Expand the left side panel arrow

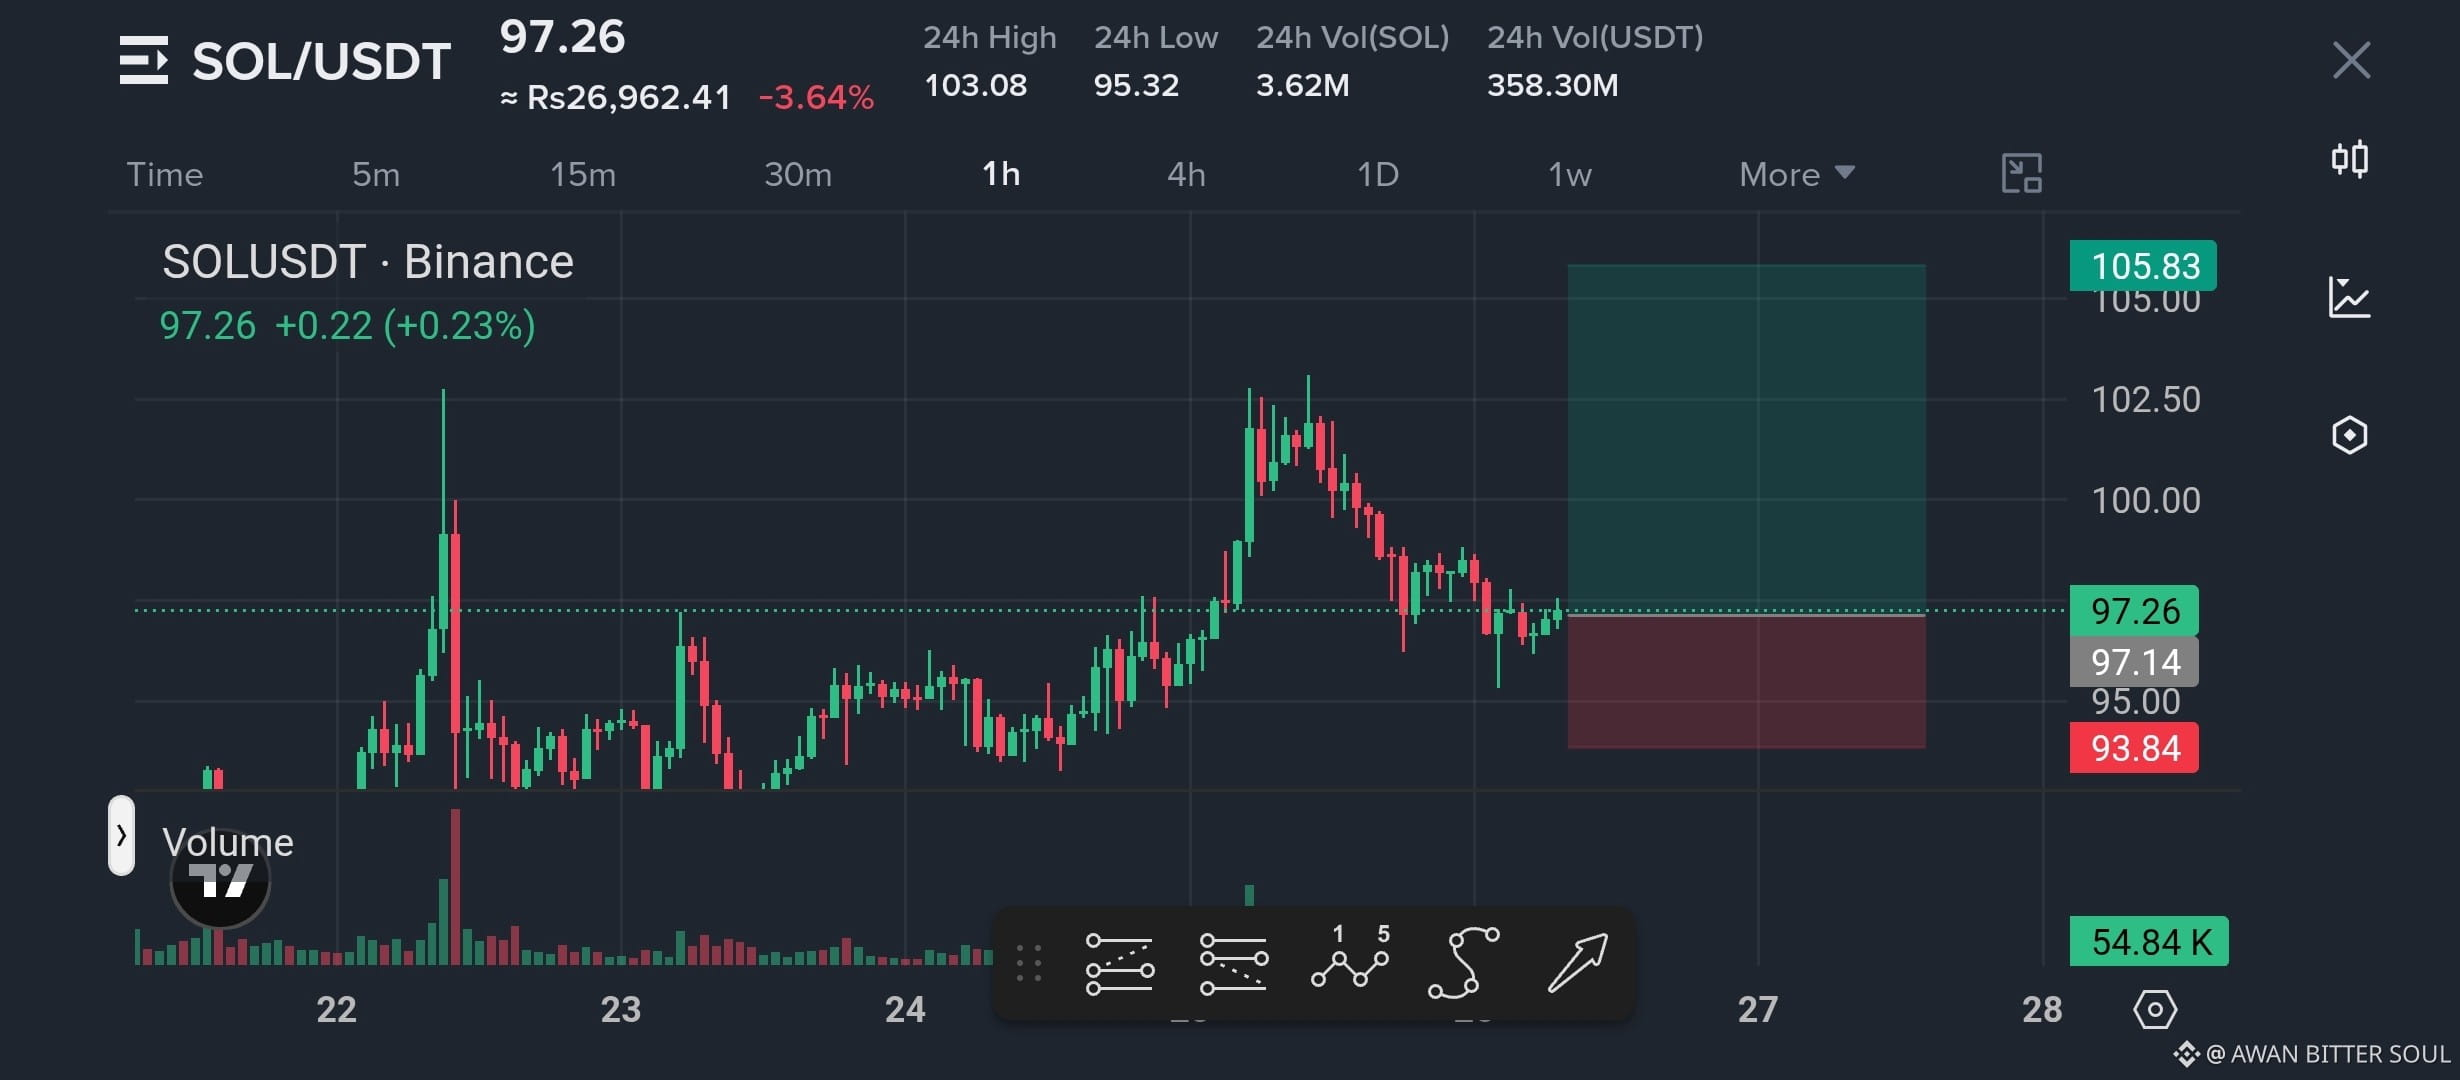121,835
